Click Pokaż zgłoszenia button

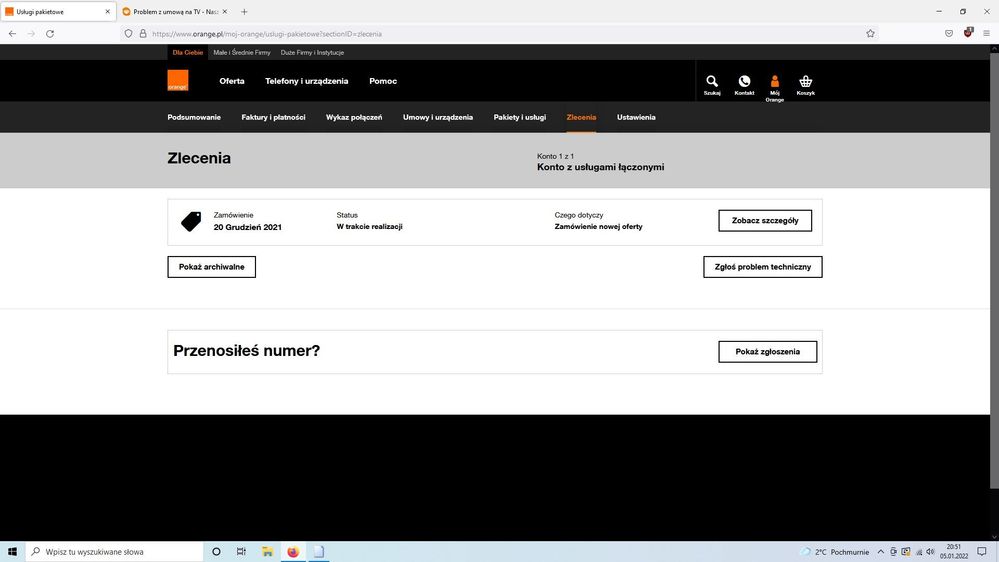coord(767,352)
